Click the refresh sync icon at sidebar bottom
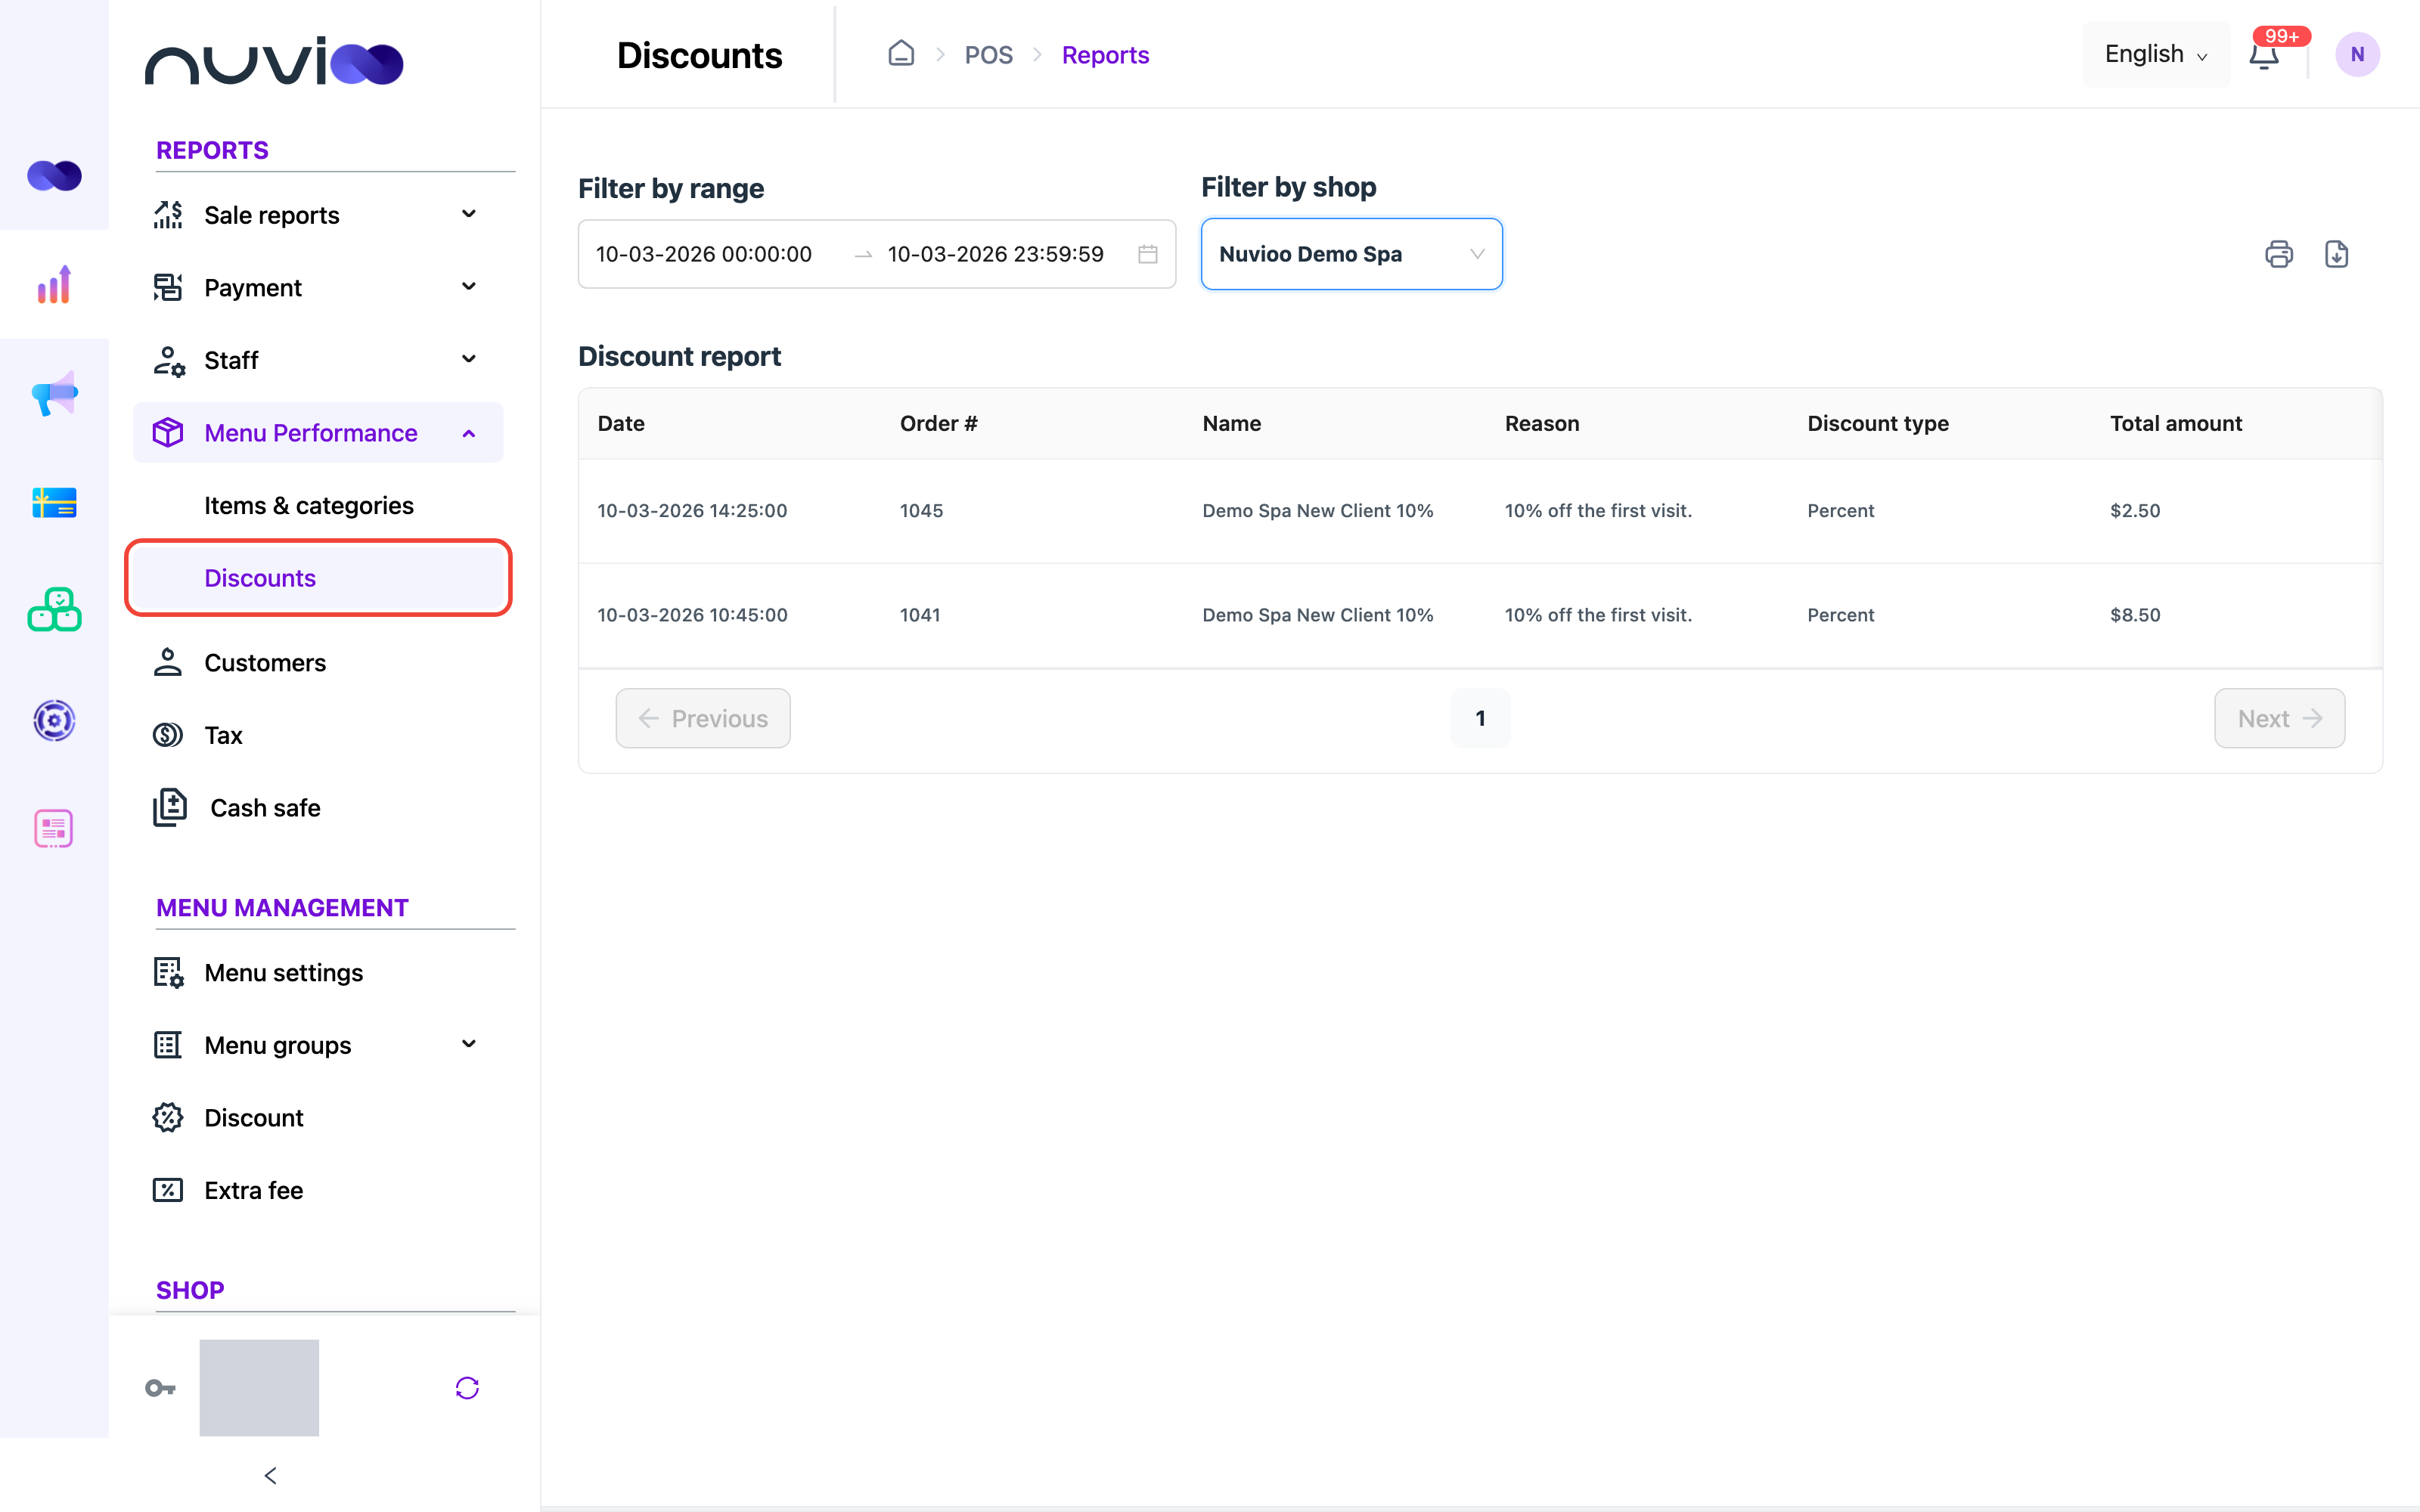2420x1512 pixels. coord(467,1388)
